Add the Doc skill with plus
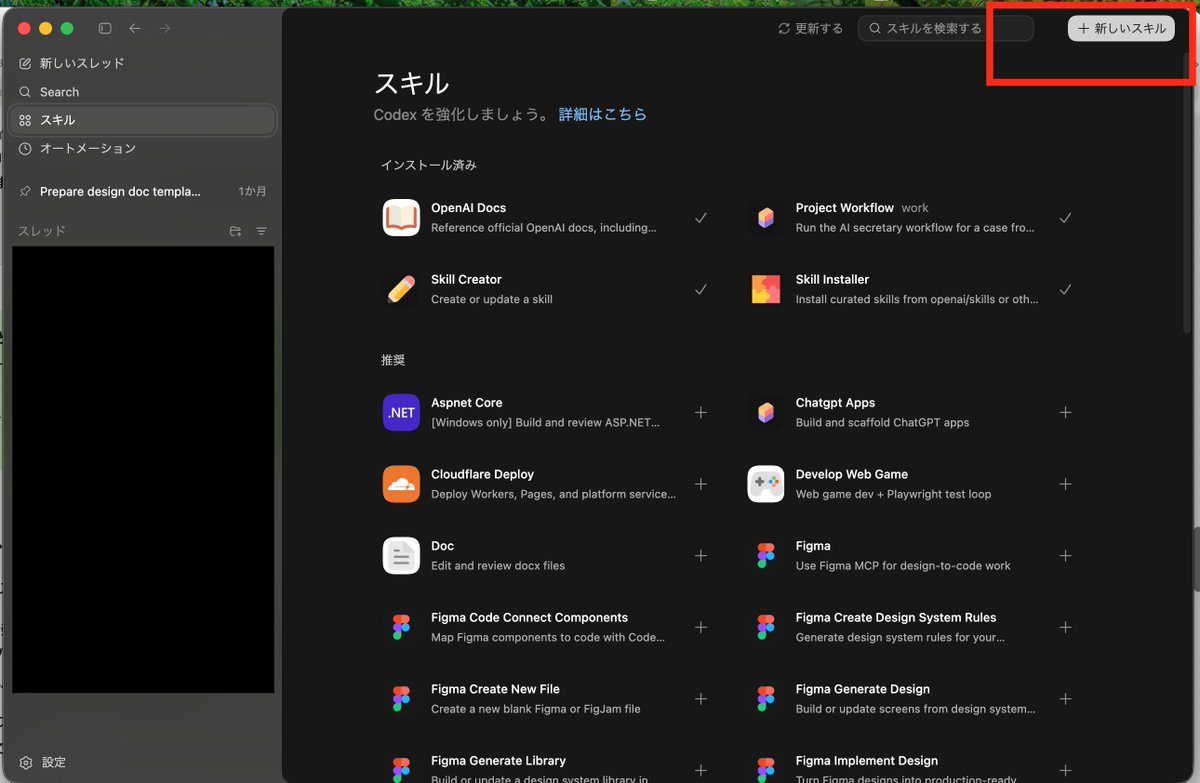 click(701, 556)
